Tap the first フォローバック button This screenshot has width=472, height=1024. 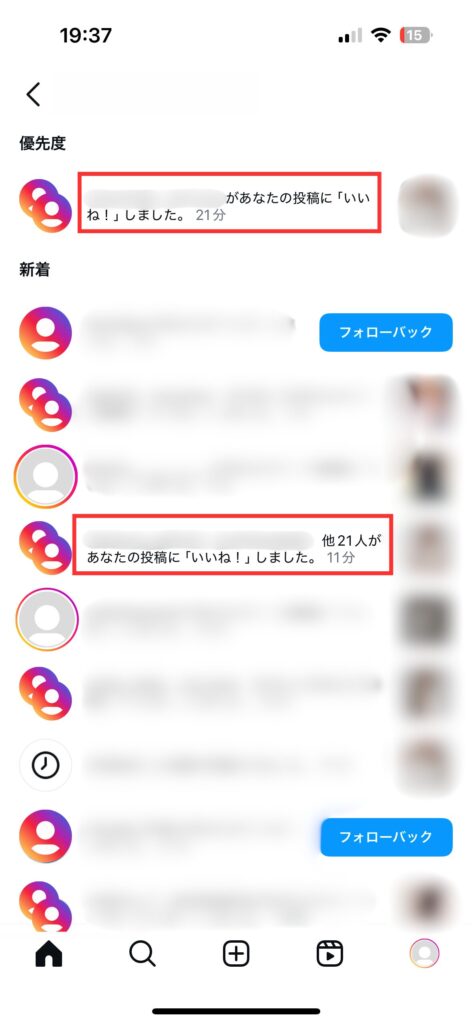pos(386,332)
